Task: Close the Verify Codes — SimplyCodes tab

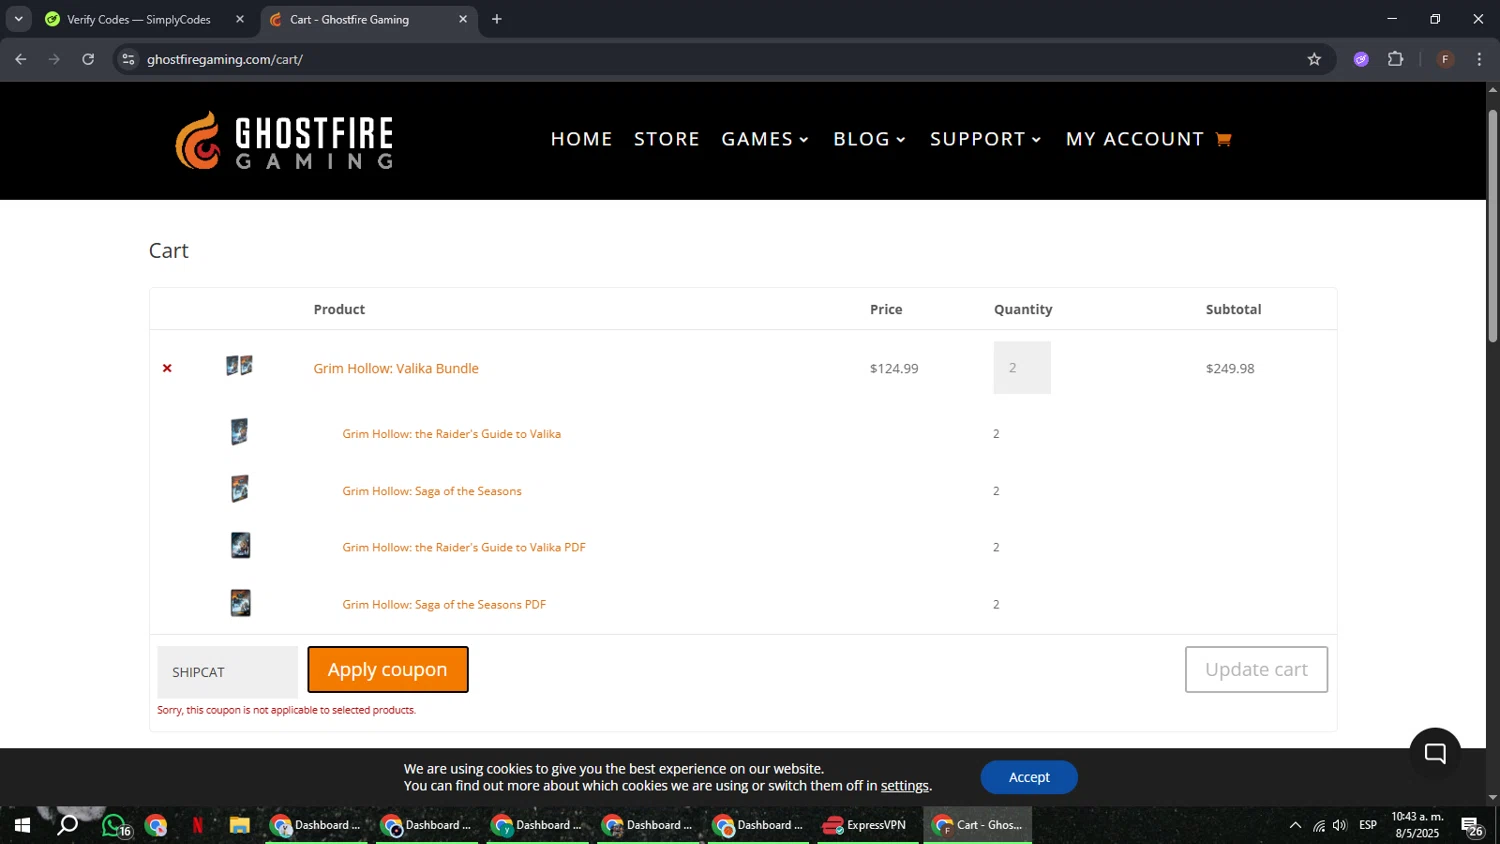Action: [240, 19]
